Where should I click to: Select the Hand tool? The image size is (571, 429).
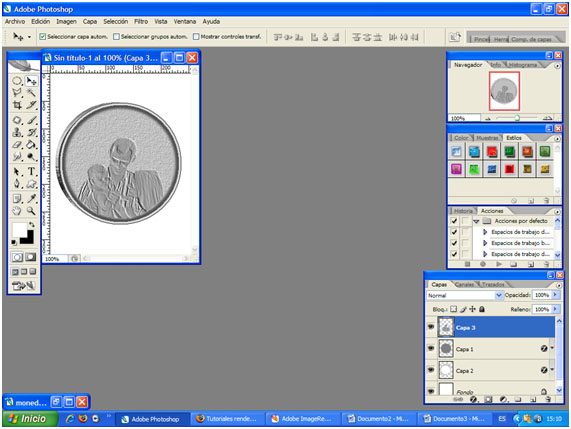tap(17, 211)
